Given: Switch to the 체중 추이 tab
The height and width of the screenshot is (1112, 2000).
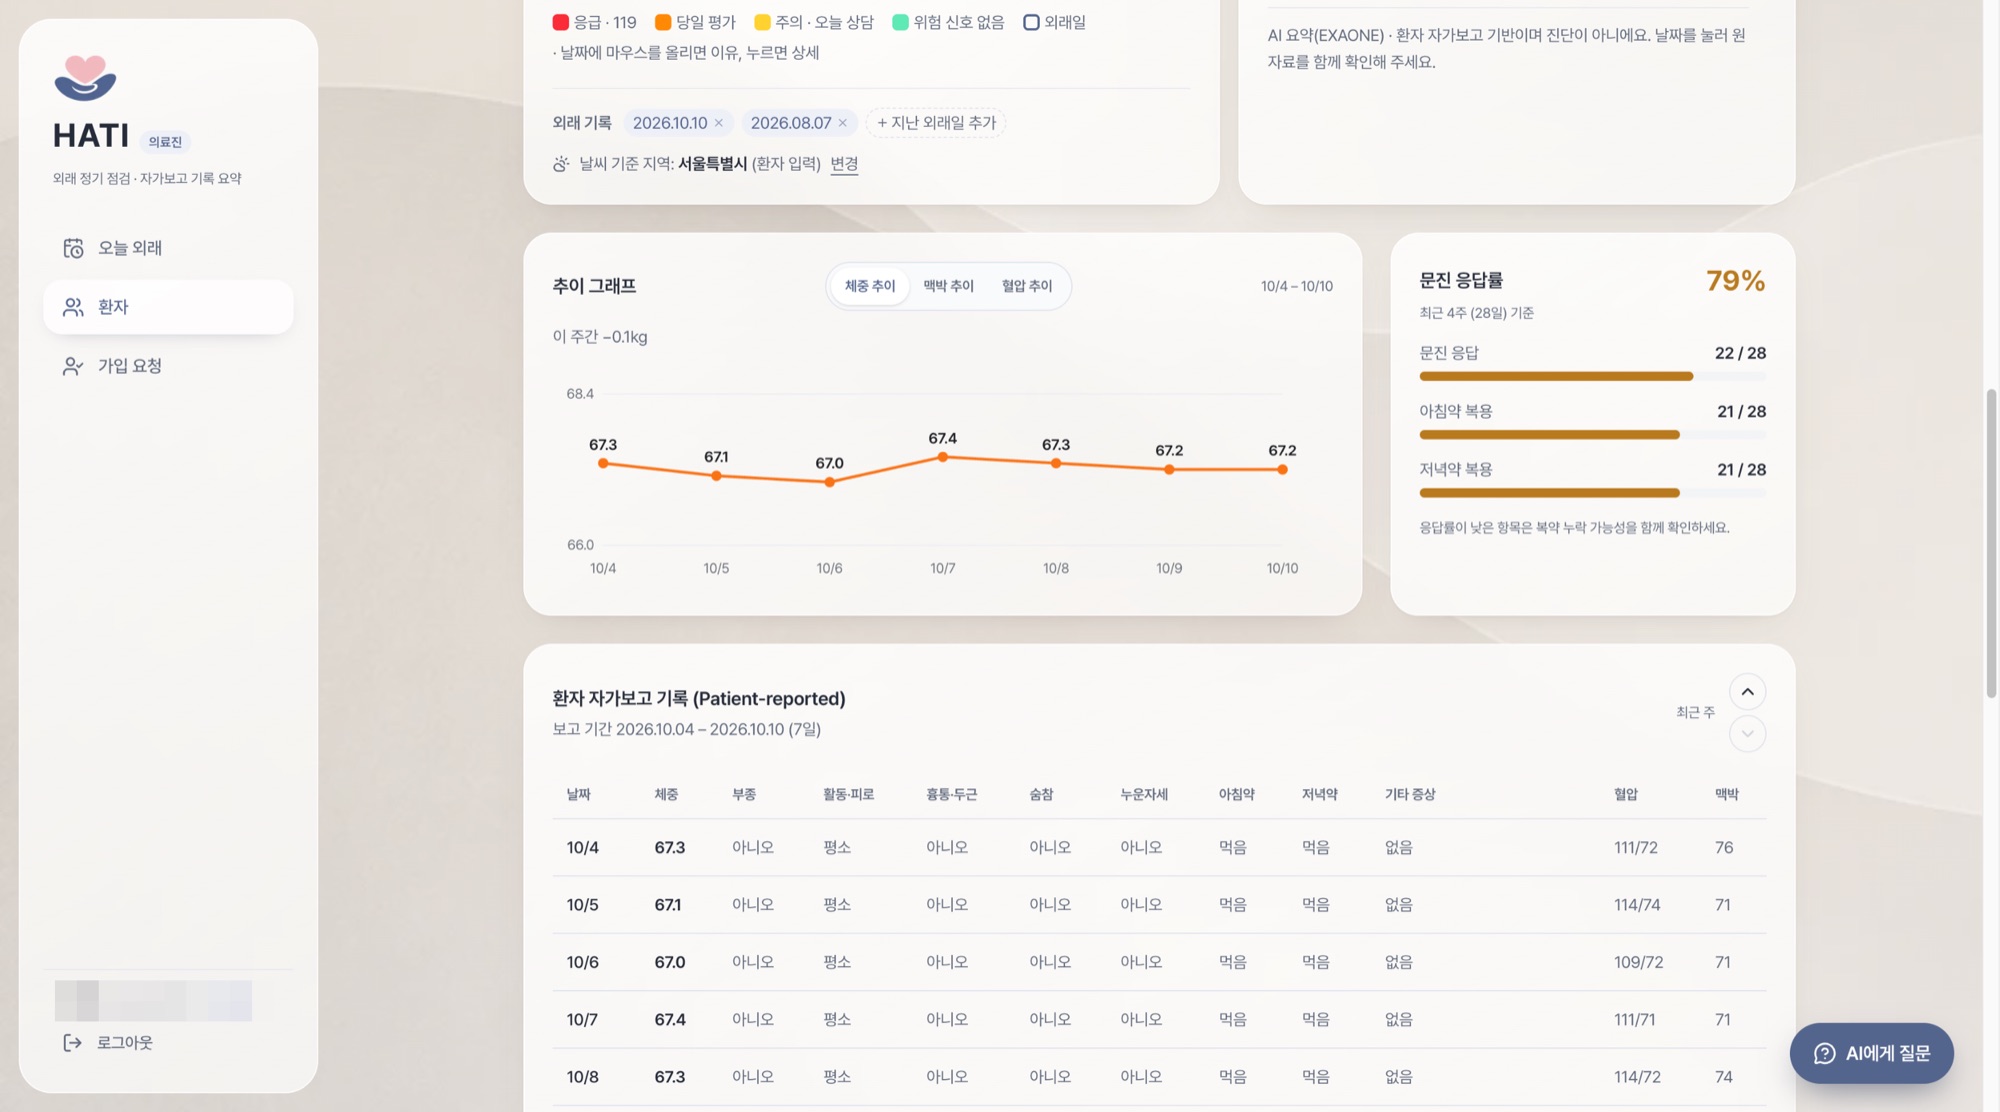Looking at the screenshot, I should pyautogui.click(x=870, y=286).
